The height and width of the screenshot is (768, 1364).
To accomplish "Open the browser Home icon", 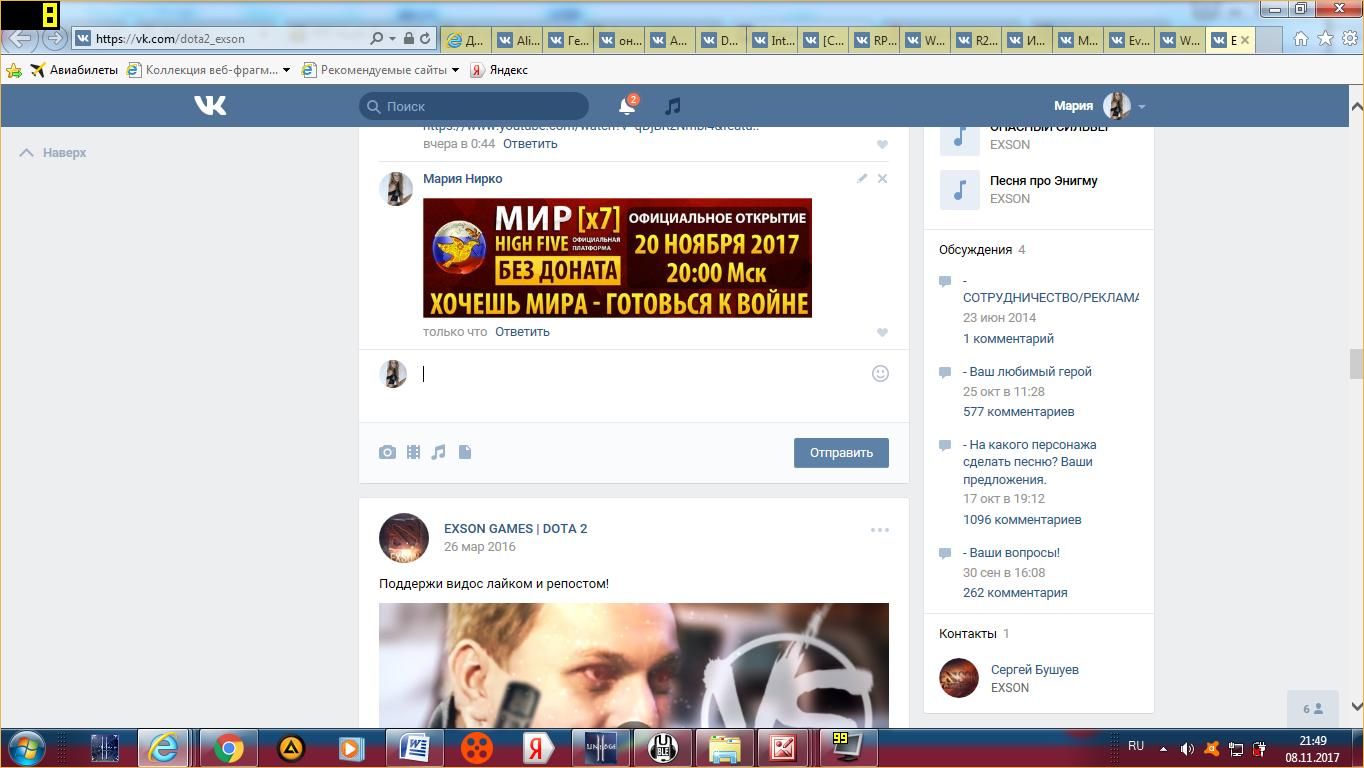I will (x=1300, y=38).
